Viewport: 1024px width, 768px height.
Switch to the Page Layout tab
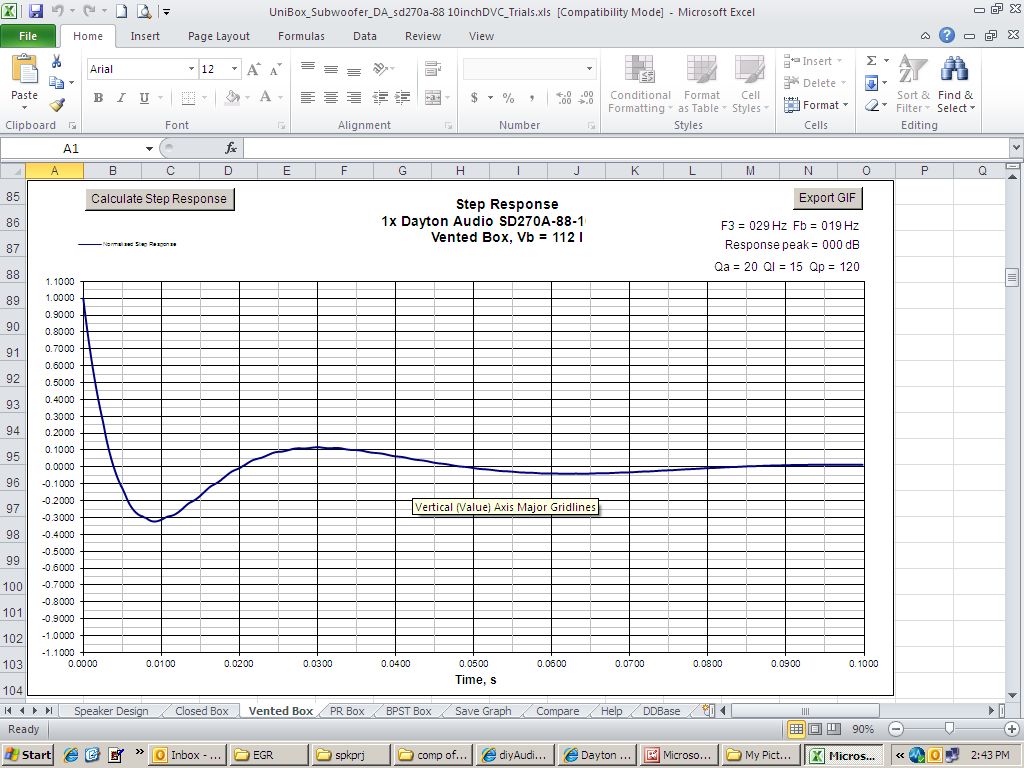219,36
